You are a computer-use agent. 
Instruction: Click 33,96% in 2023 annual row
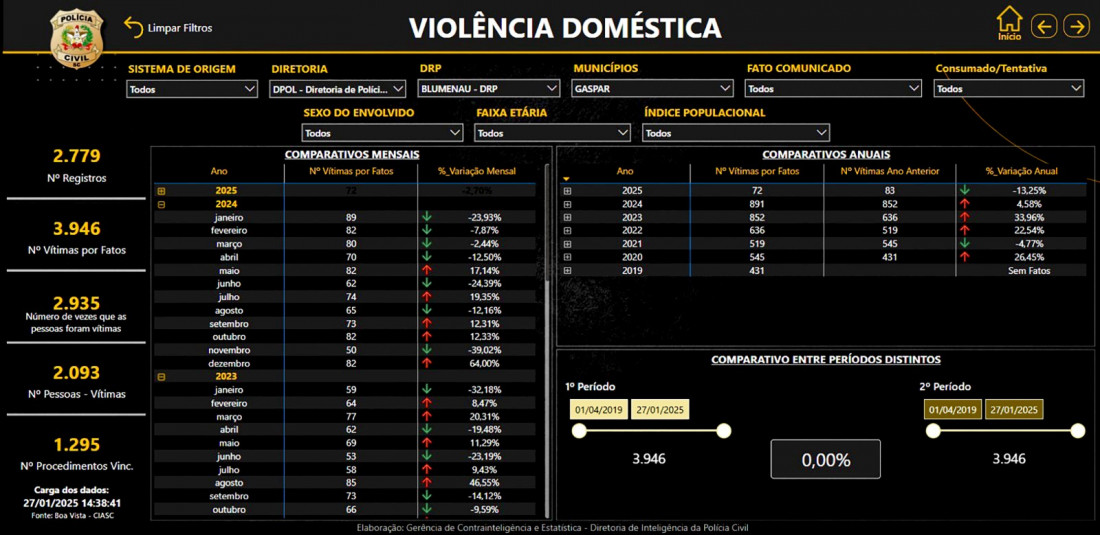[1028, 217]
